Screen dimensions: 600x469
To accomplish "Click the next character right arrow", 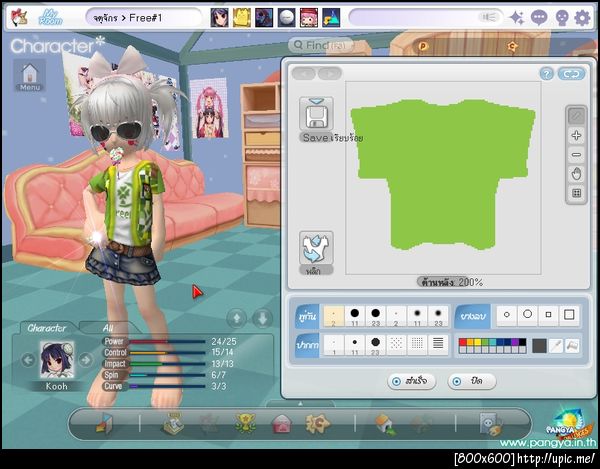I will click(x=86, y=360).
